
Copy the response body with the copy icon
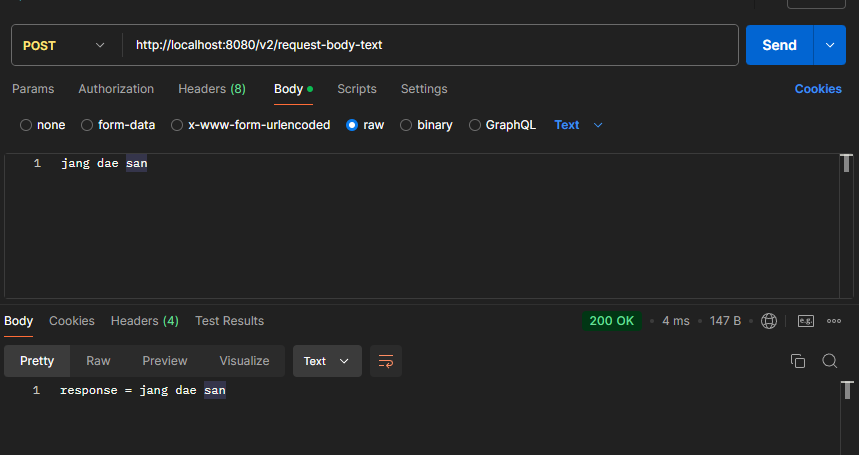click(798, 361)
